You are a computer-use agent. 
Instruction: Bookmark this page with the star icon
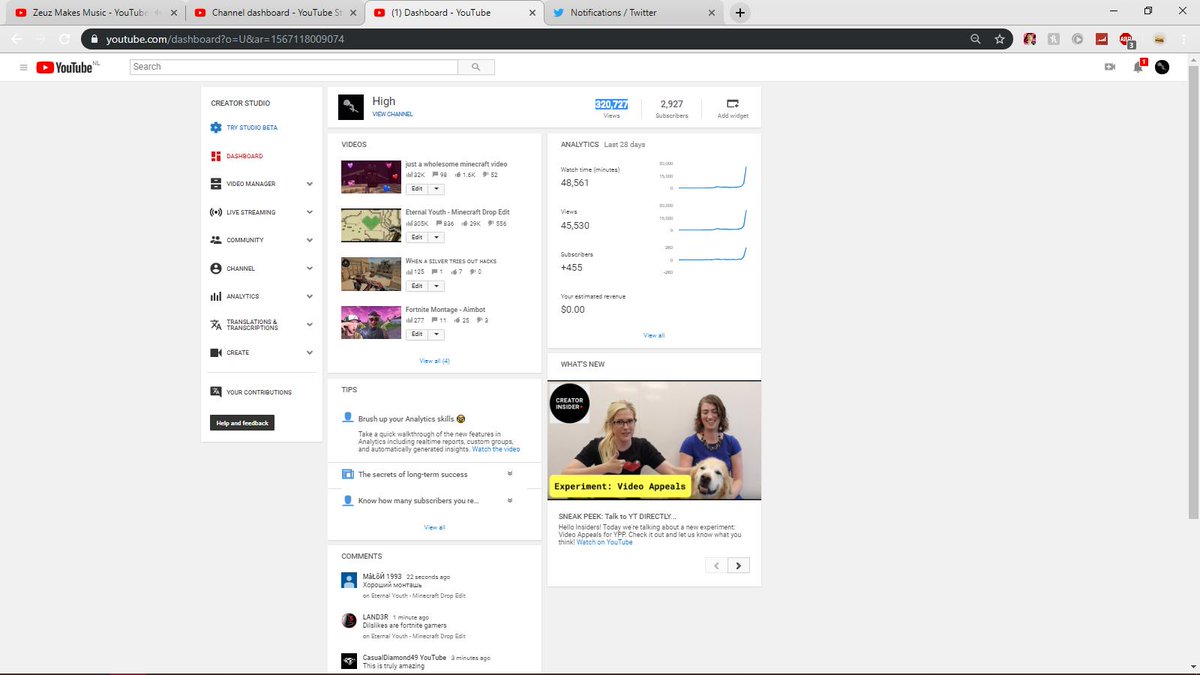[1000, 40]
